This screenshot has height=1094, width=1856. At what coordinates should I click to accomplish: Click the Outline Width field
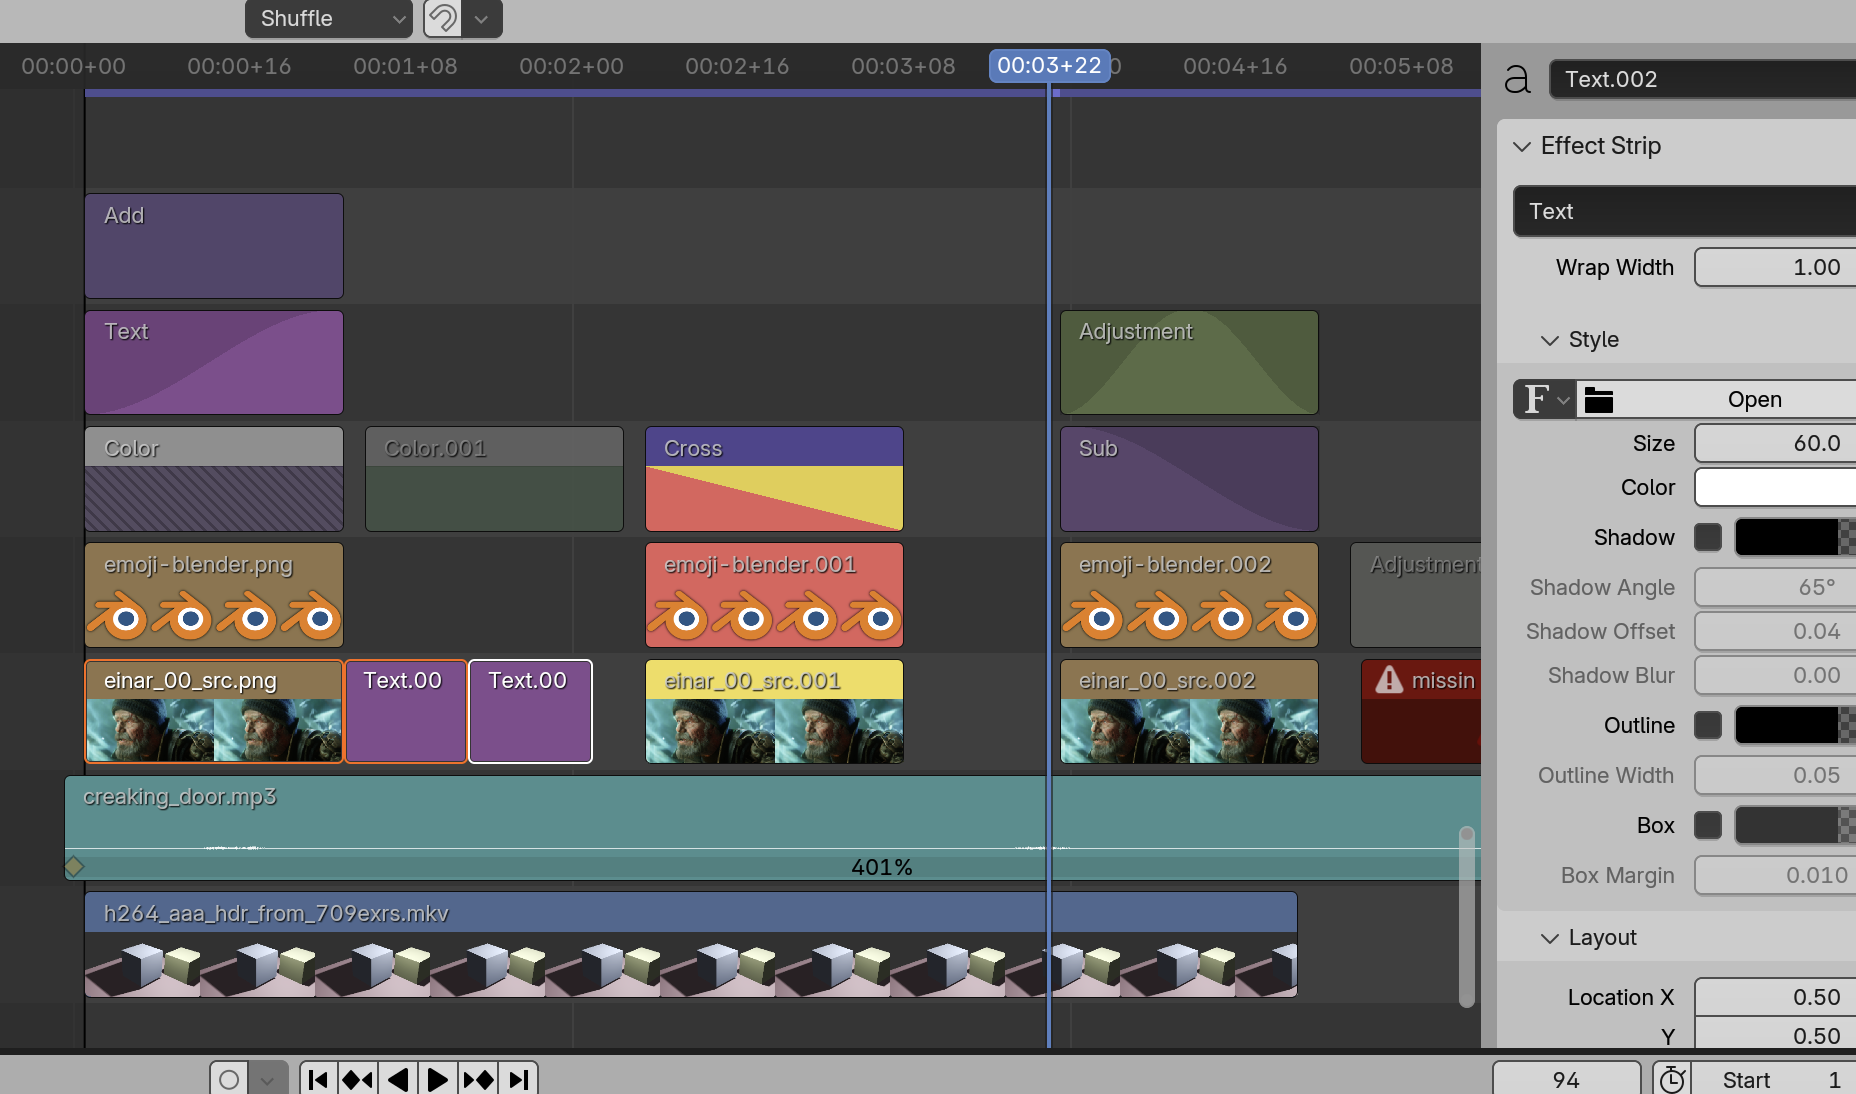1775,775
